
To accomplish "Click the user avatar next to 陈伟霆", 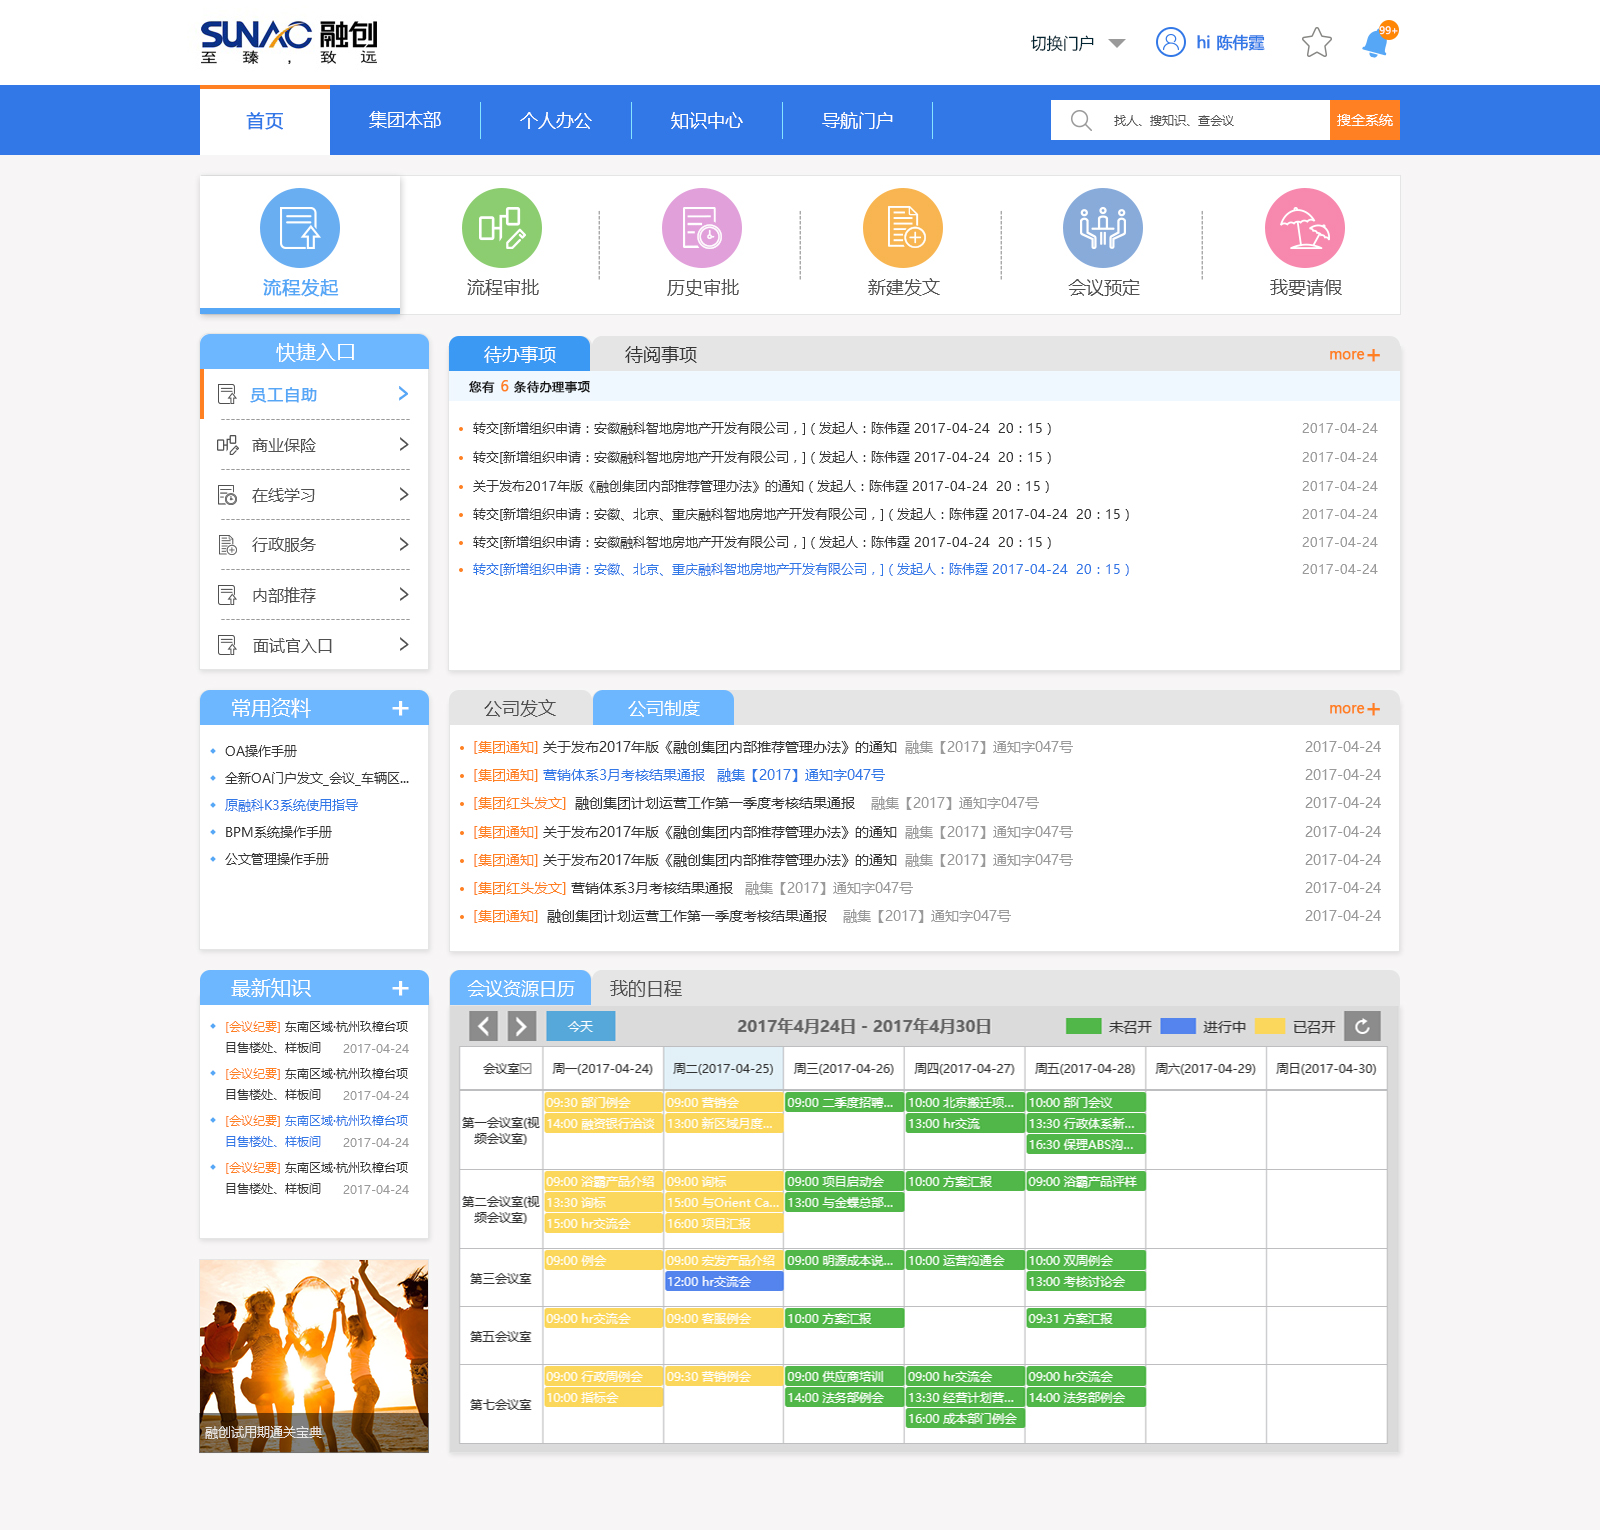I will (1170, 43).
